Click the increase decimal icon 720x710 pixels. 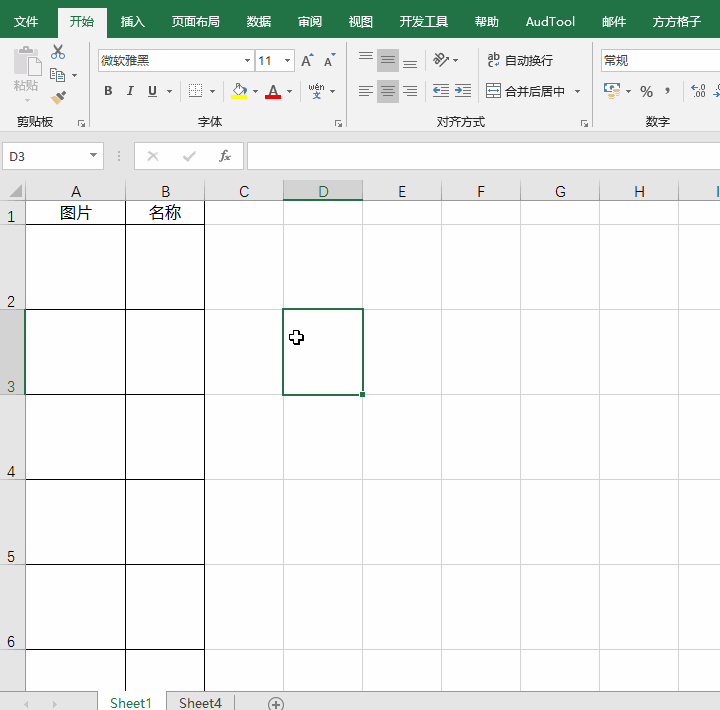(x=698, y=91)
